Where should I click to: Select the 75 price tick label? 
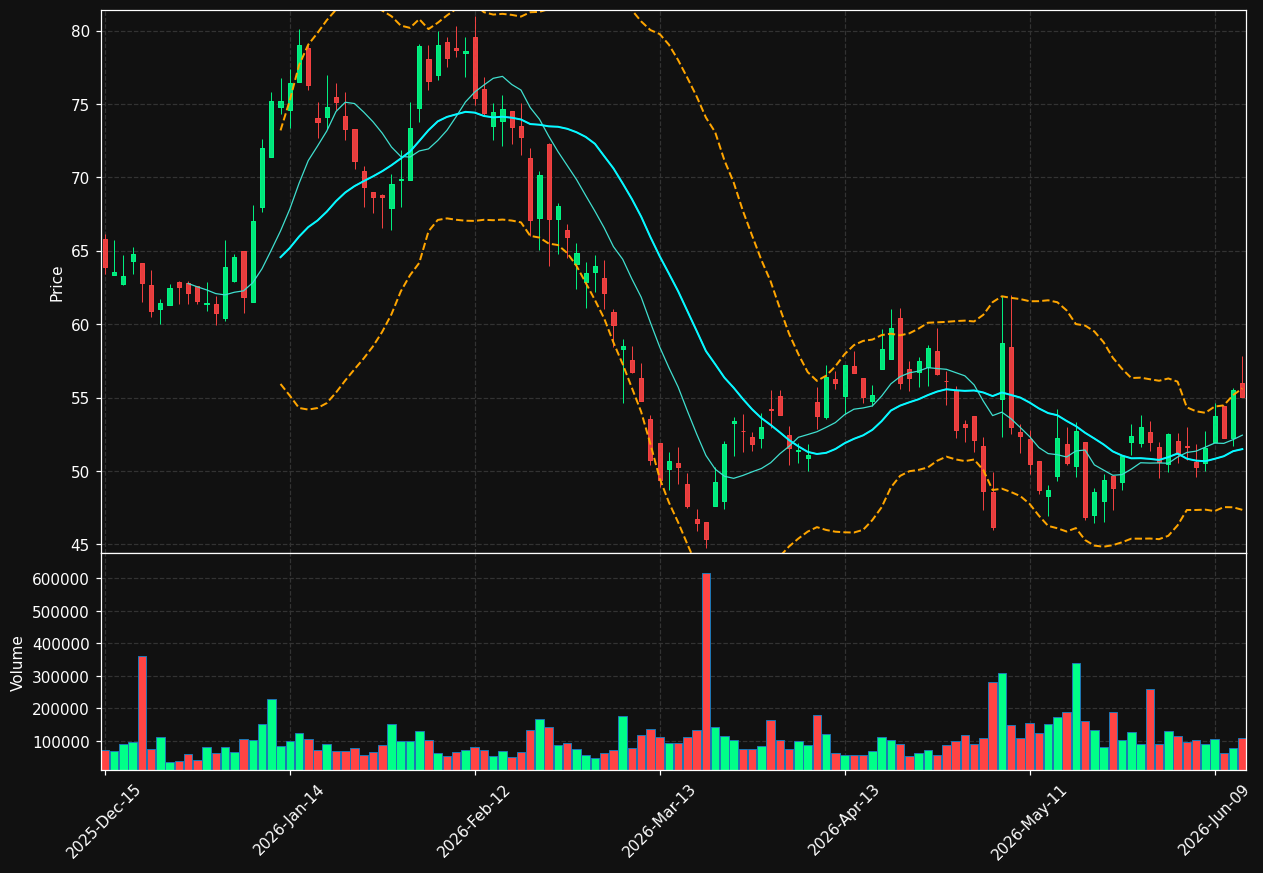[x=80, y=105]
